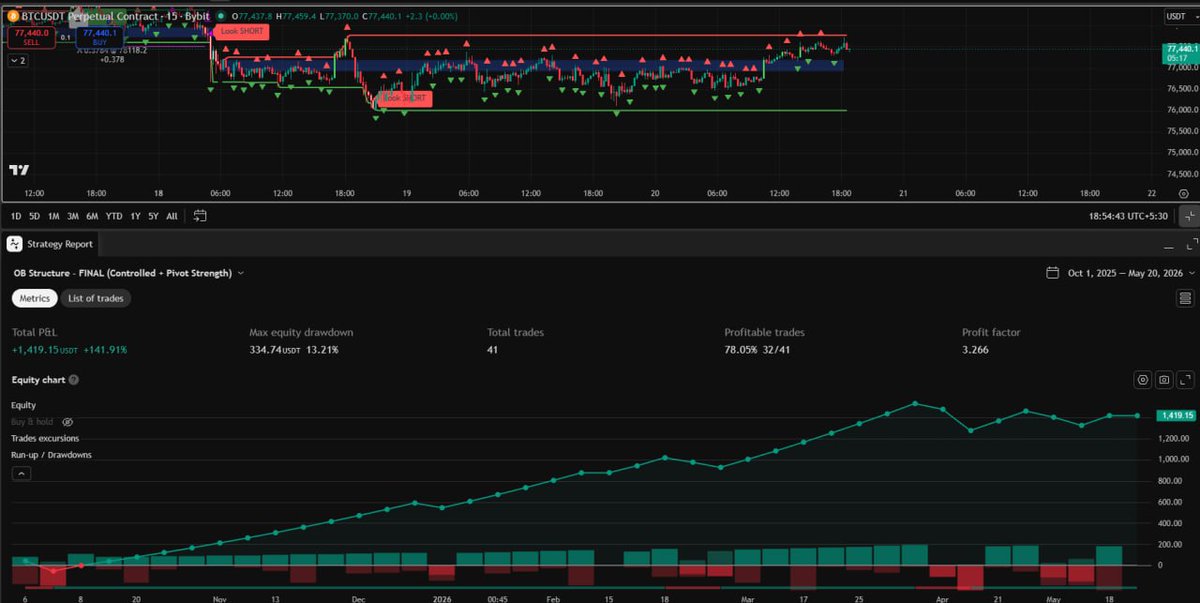Select the 1D time range
1200x603 pixels.
tap(16, 215)
